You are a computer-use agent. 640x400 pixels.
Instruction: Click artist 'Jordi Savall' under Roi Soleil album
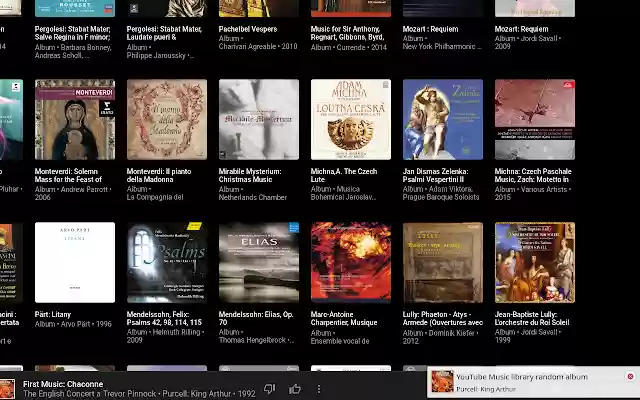539,332
